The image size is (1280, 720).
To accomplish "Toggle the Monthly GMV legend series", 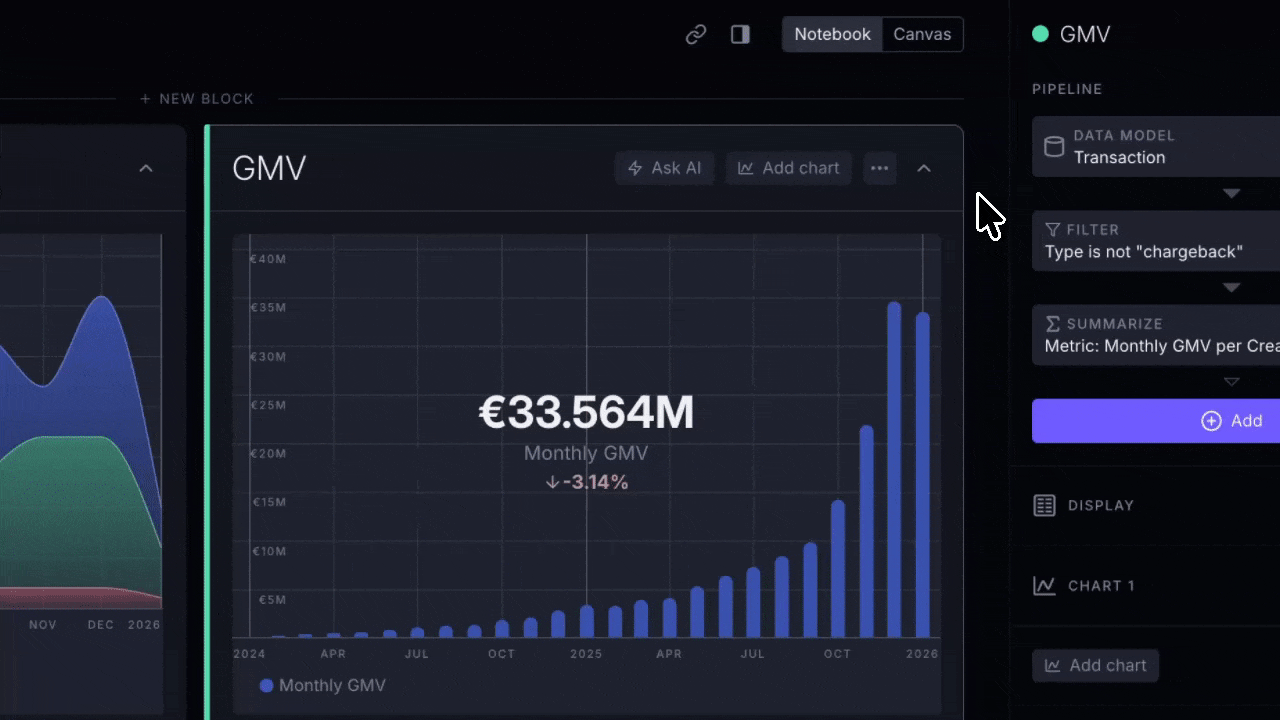I will pyautogui.click(x=322, y=685).
